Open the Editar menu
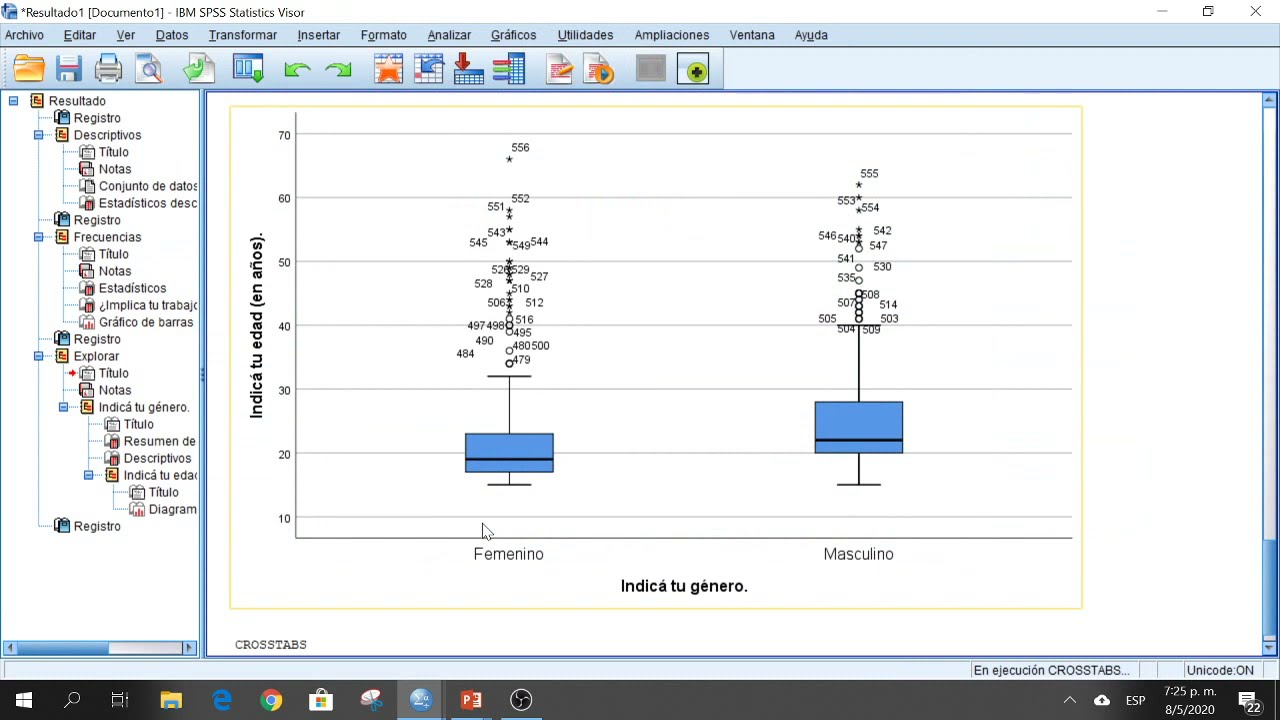Image resolution: width=1280 pixels, height=720 pixels. click(80, 35)
